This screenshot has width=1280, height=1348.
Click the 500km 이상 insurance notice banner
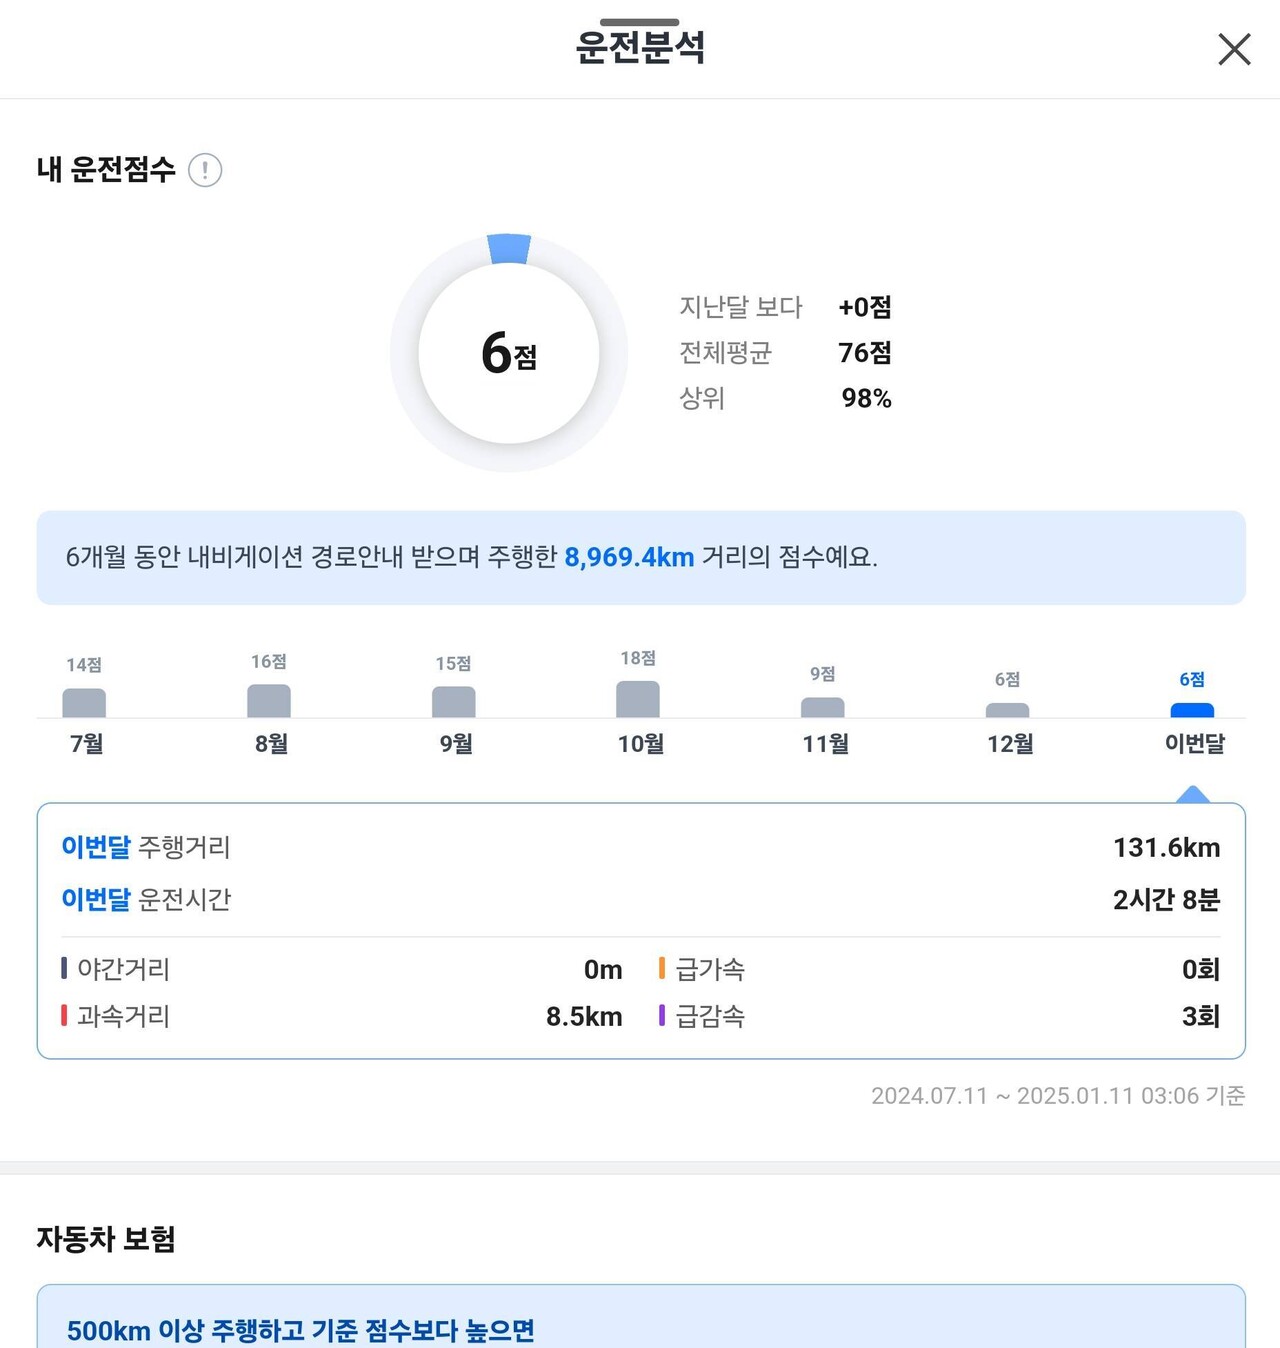640,1330
